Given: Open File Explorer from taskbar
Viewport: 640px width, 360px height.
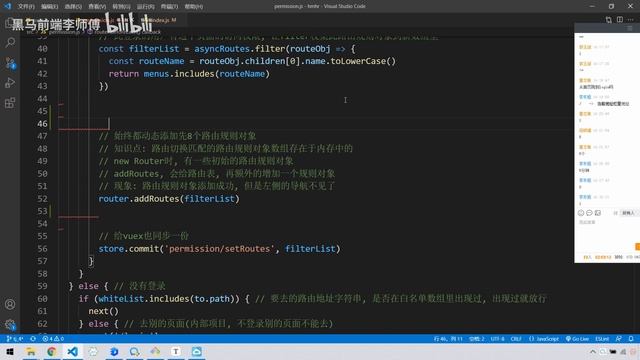Looking at the screenshot, I should (x=31, y=351).
